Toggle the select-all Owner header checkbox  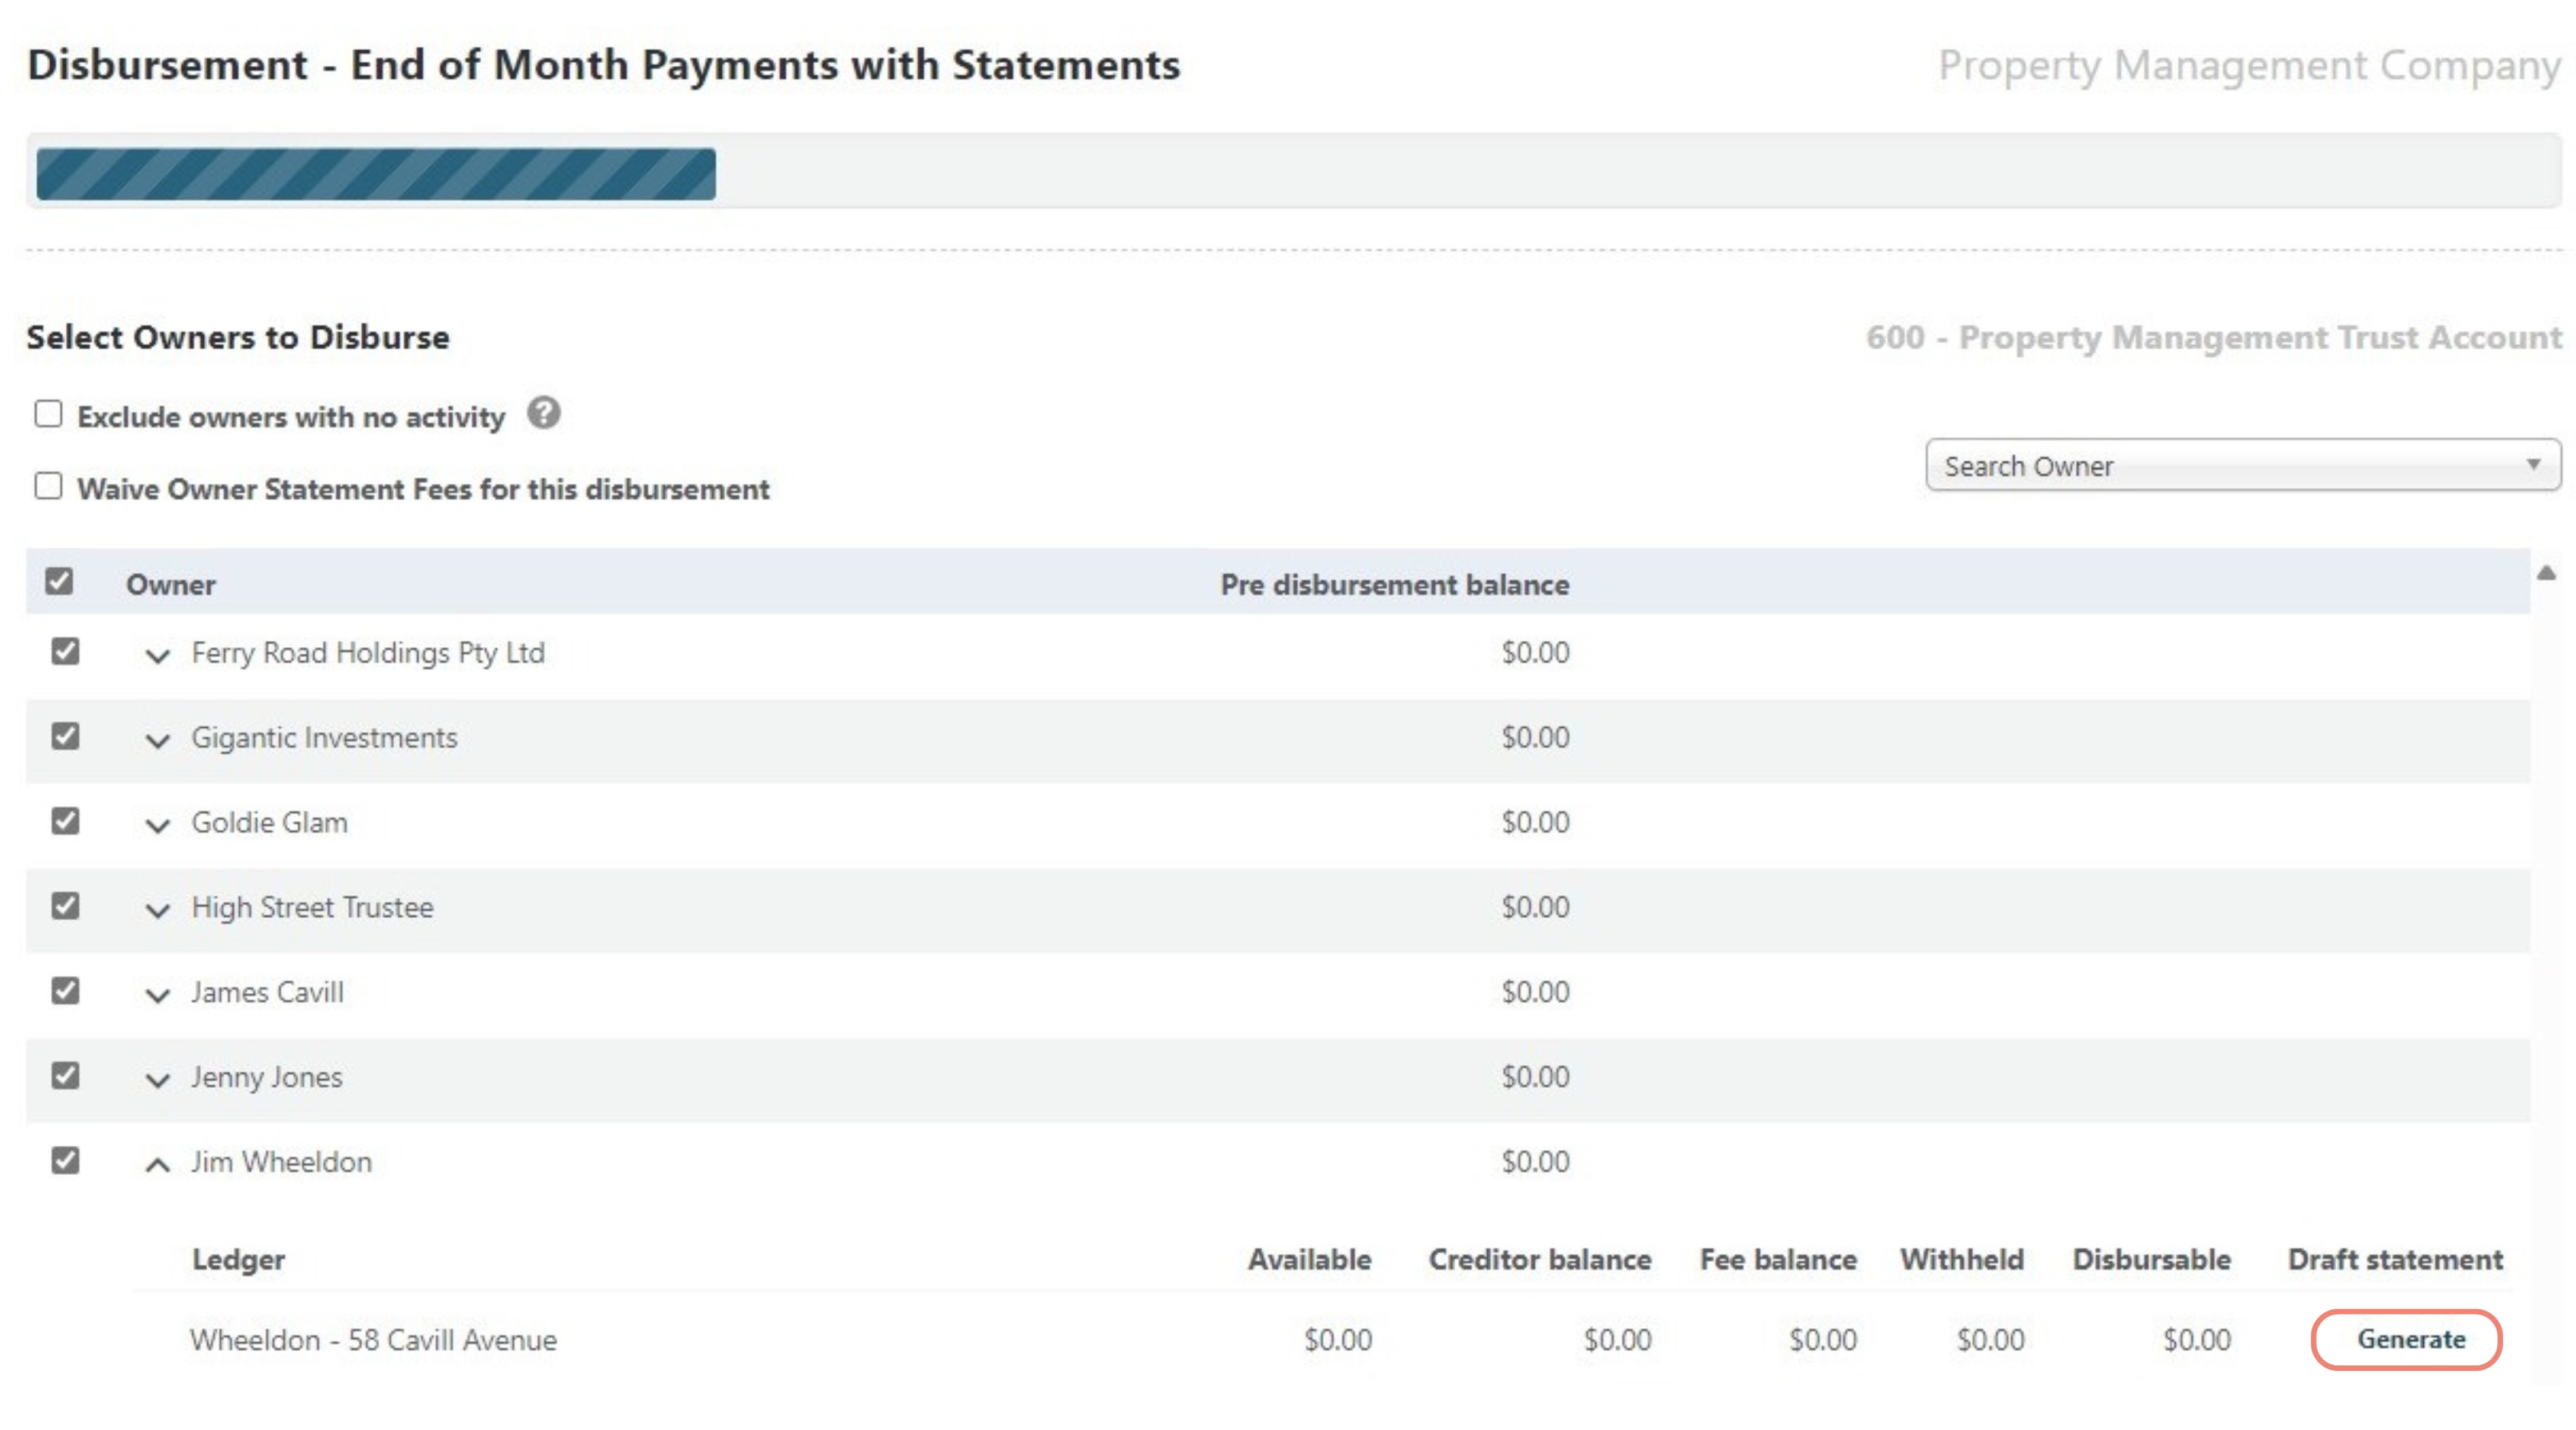click(x=59, y=581)
